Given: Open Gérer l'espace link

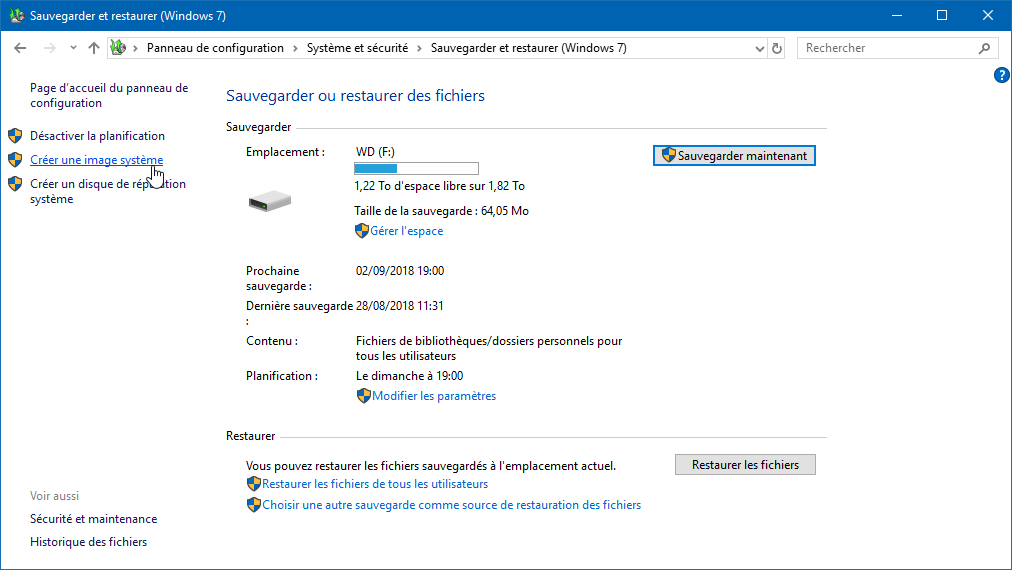Looking at the screenshot, I should click(407, 230).
